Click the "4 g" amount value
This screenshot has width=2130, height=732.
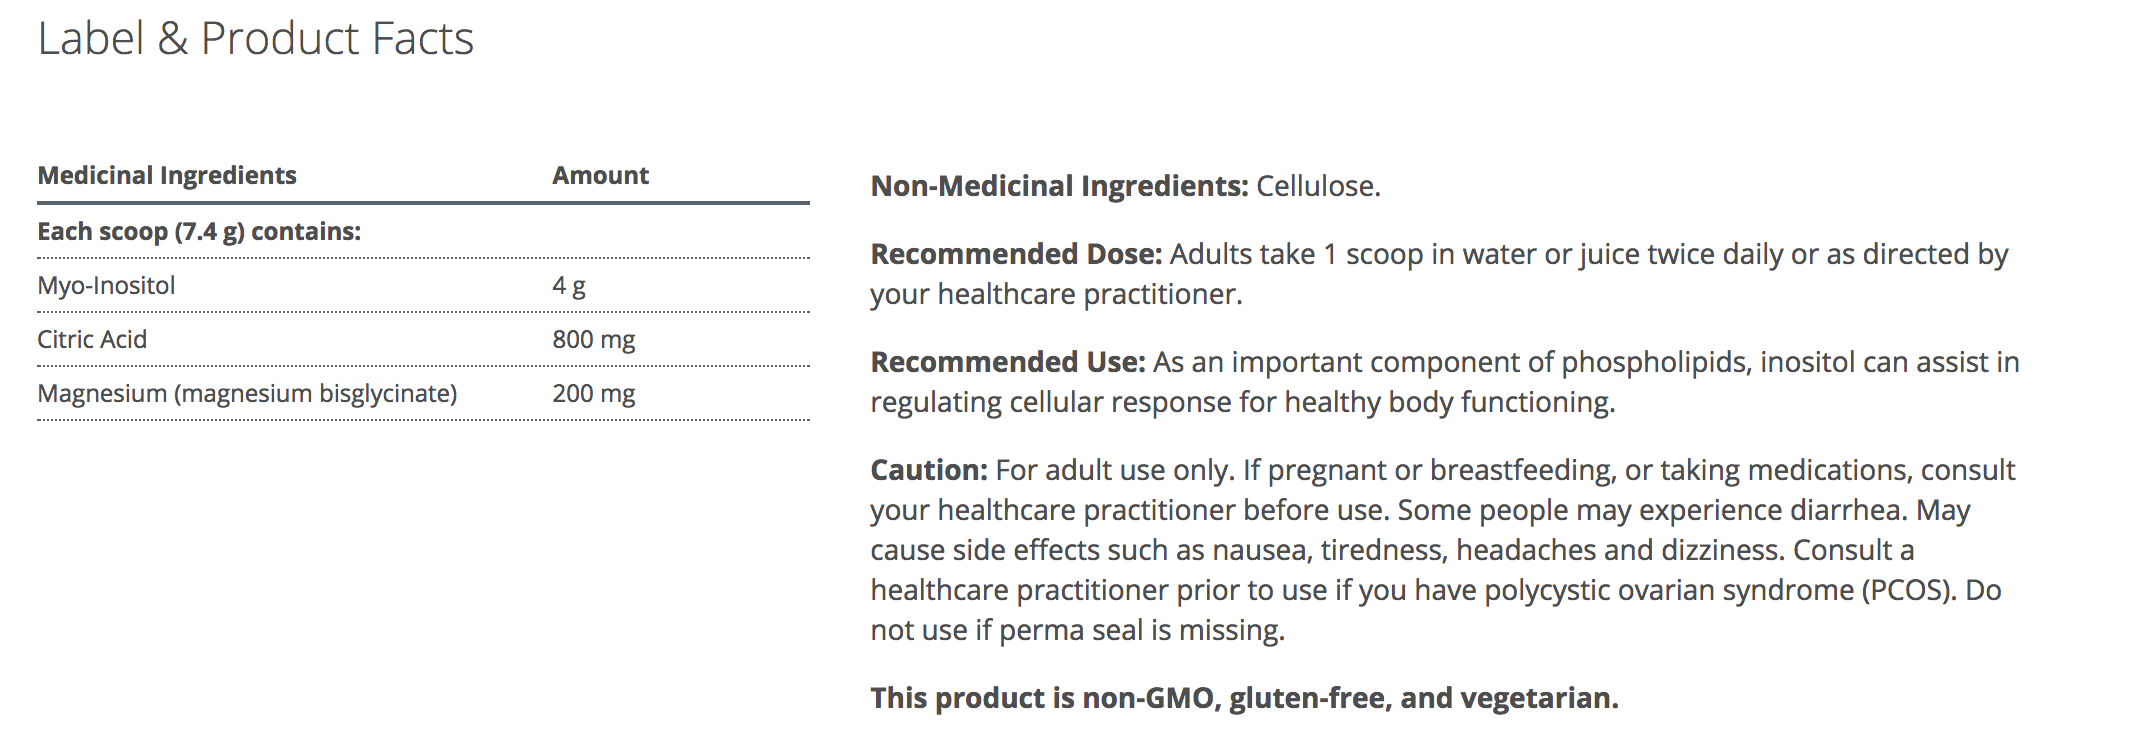click(568, 285)
